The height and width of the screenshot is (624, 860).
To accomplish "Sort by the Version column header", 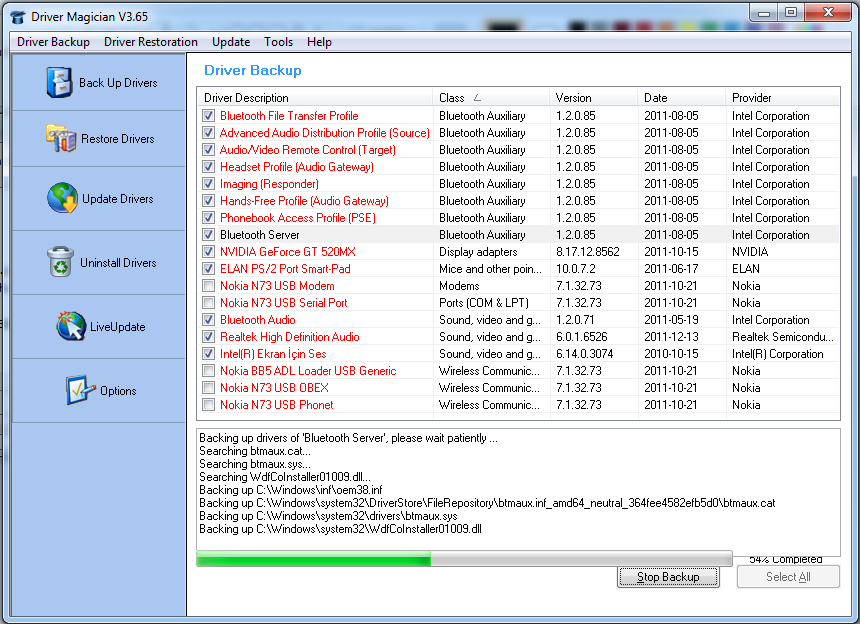I will pos(593,98).
